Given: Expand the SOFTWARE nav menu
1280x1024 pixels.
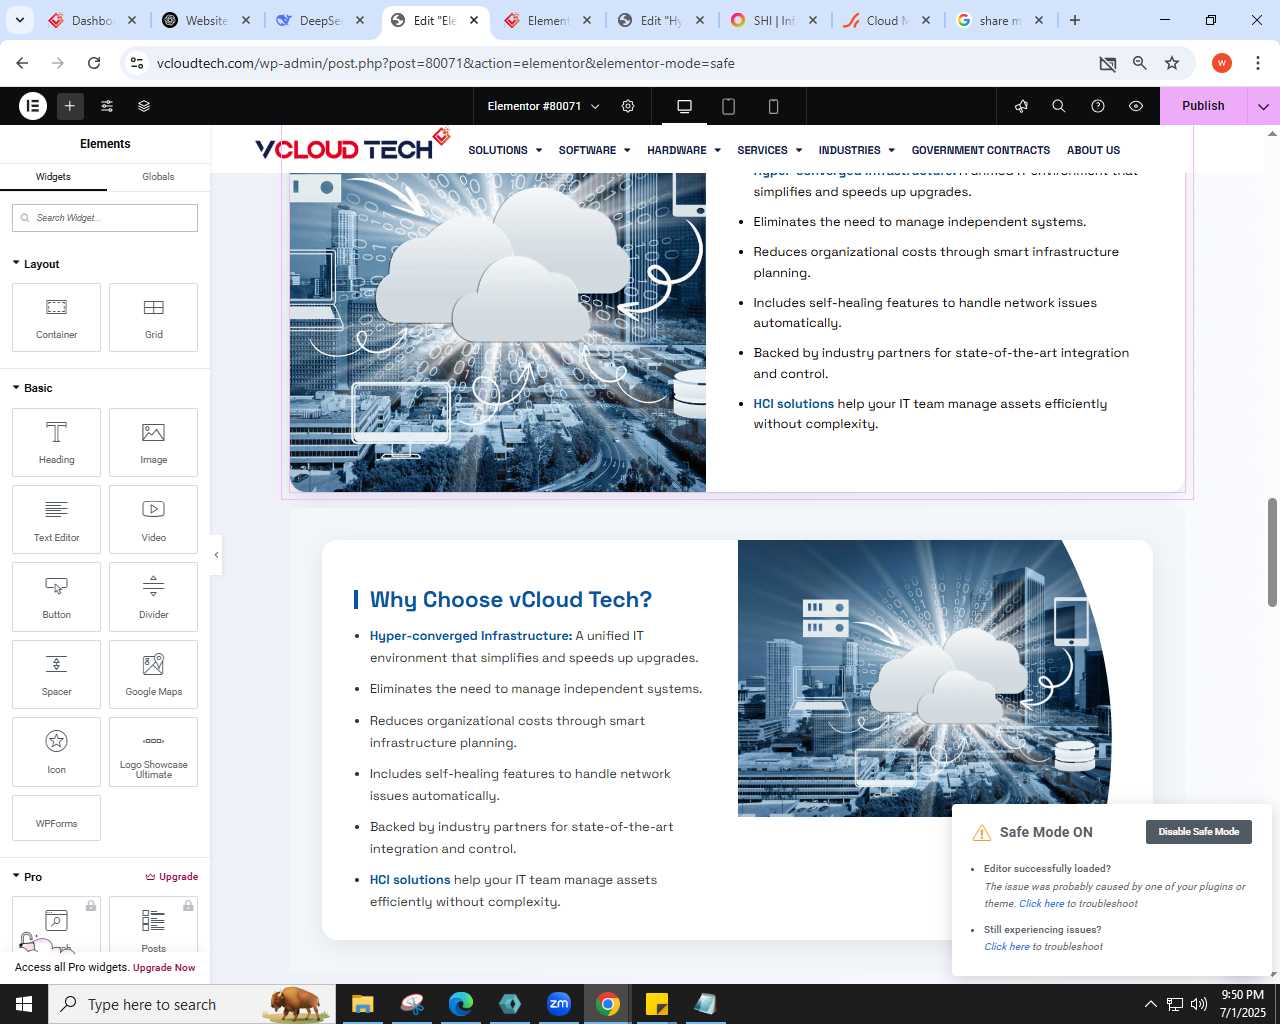Looking at the screenshot, I should (594, 150).
